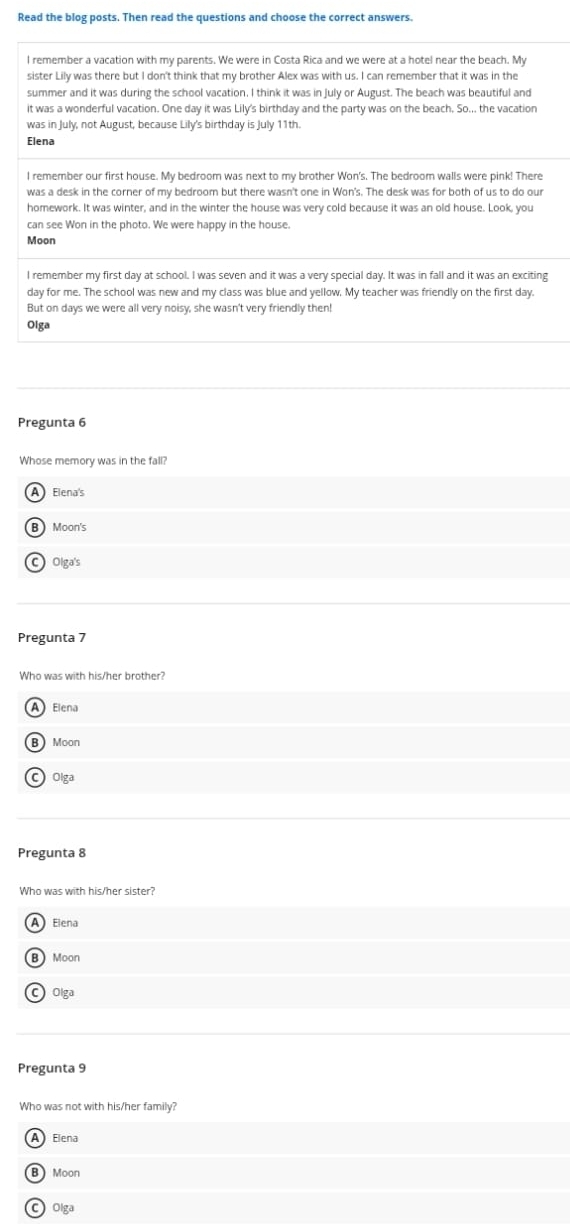Mark option B Moon for Pregunta 9
This screenshot has width=570, height=1224.
tap(294, 1173)
